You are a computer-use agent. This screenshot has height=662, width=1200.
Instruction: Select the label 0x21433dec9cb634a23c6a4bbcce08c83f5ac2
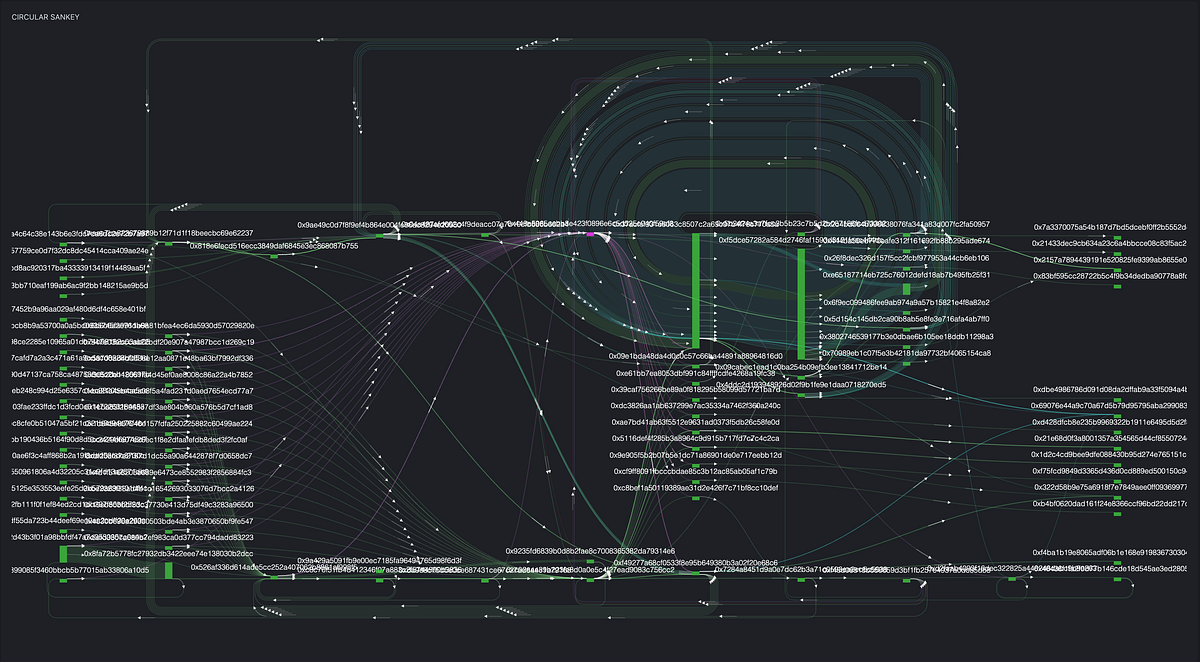1110,243
